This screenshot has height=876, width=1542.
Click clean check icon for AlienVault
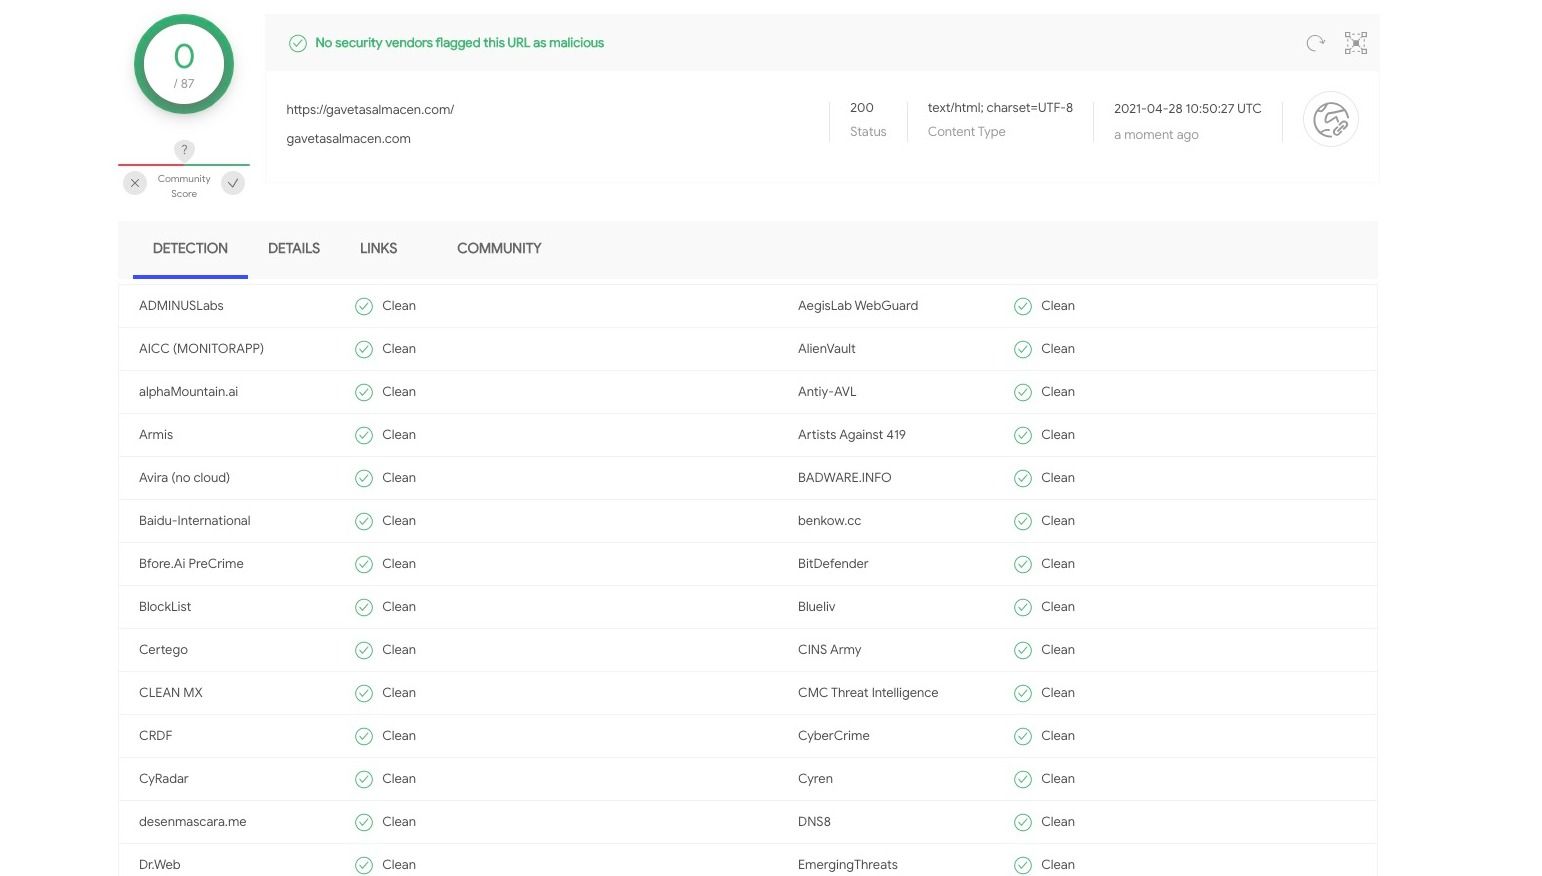[x=1023, y=350]
